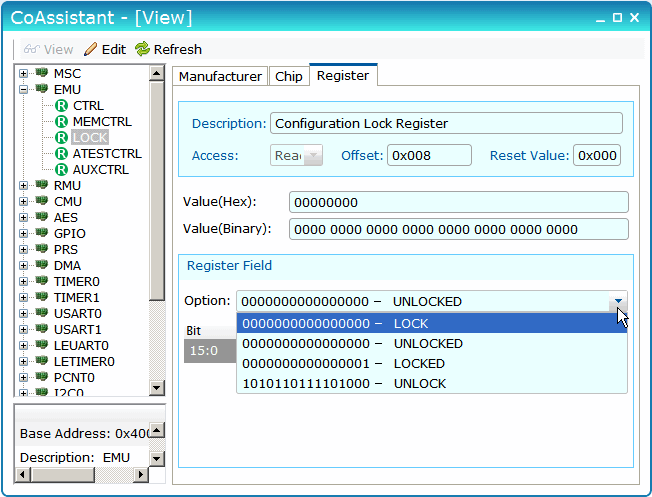This screenshot has height=497, width=652.
Task: Expand the DMA tree node
Action: click(24, 266)
